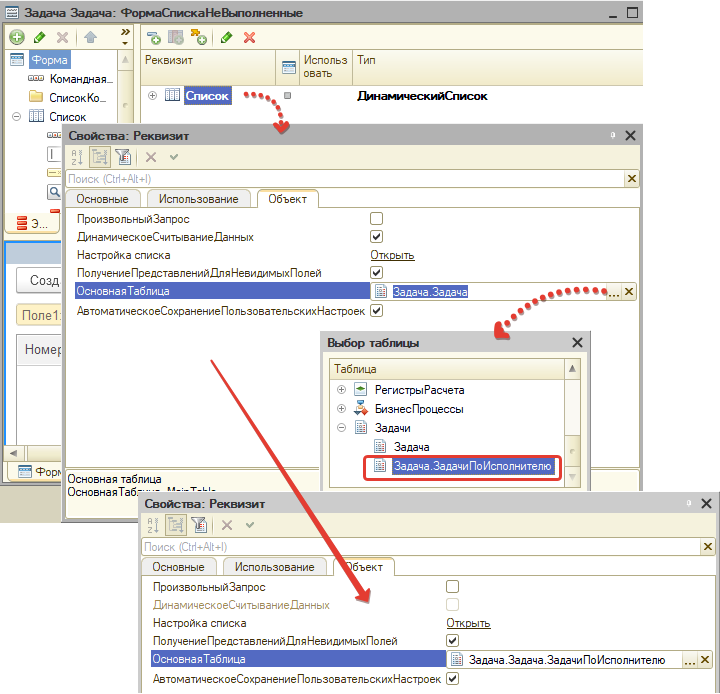Click the ДинамическийСписок type cell
This screenshot has width=720, height=694.
422,96
